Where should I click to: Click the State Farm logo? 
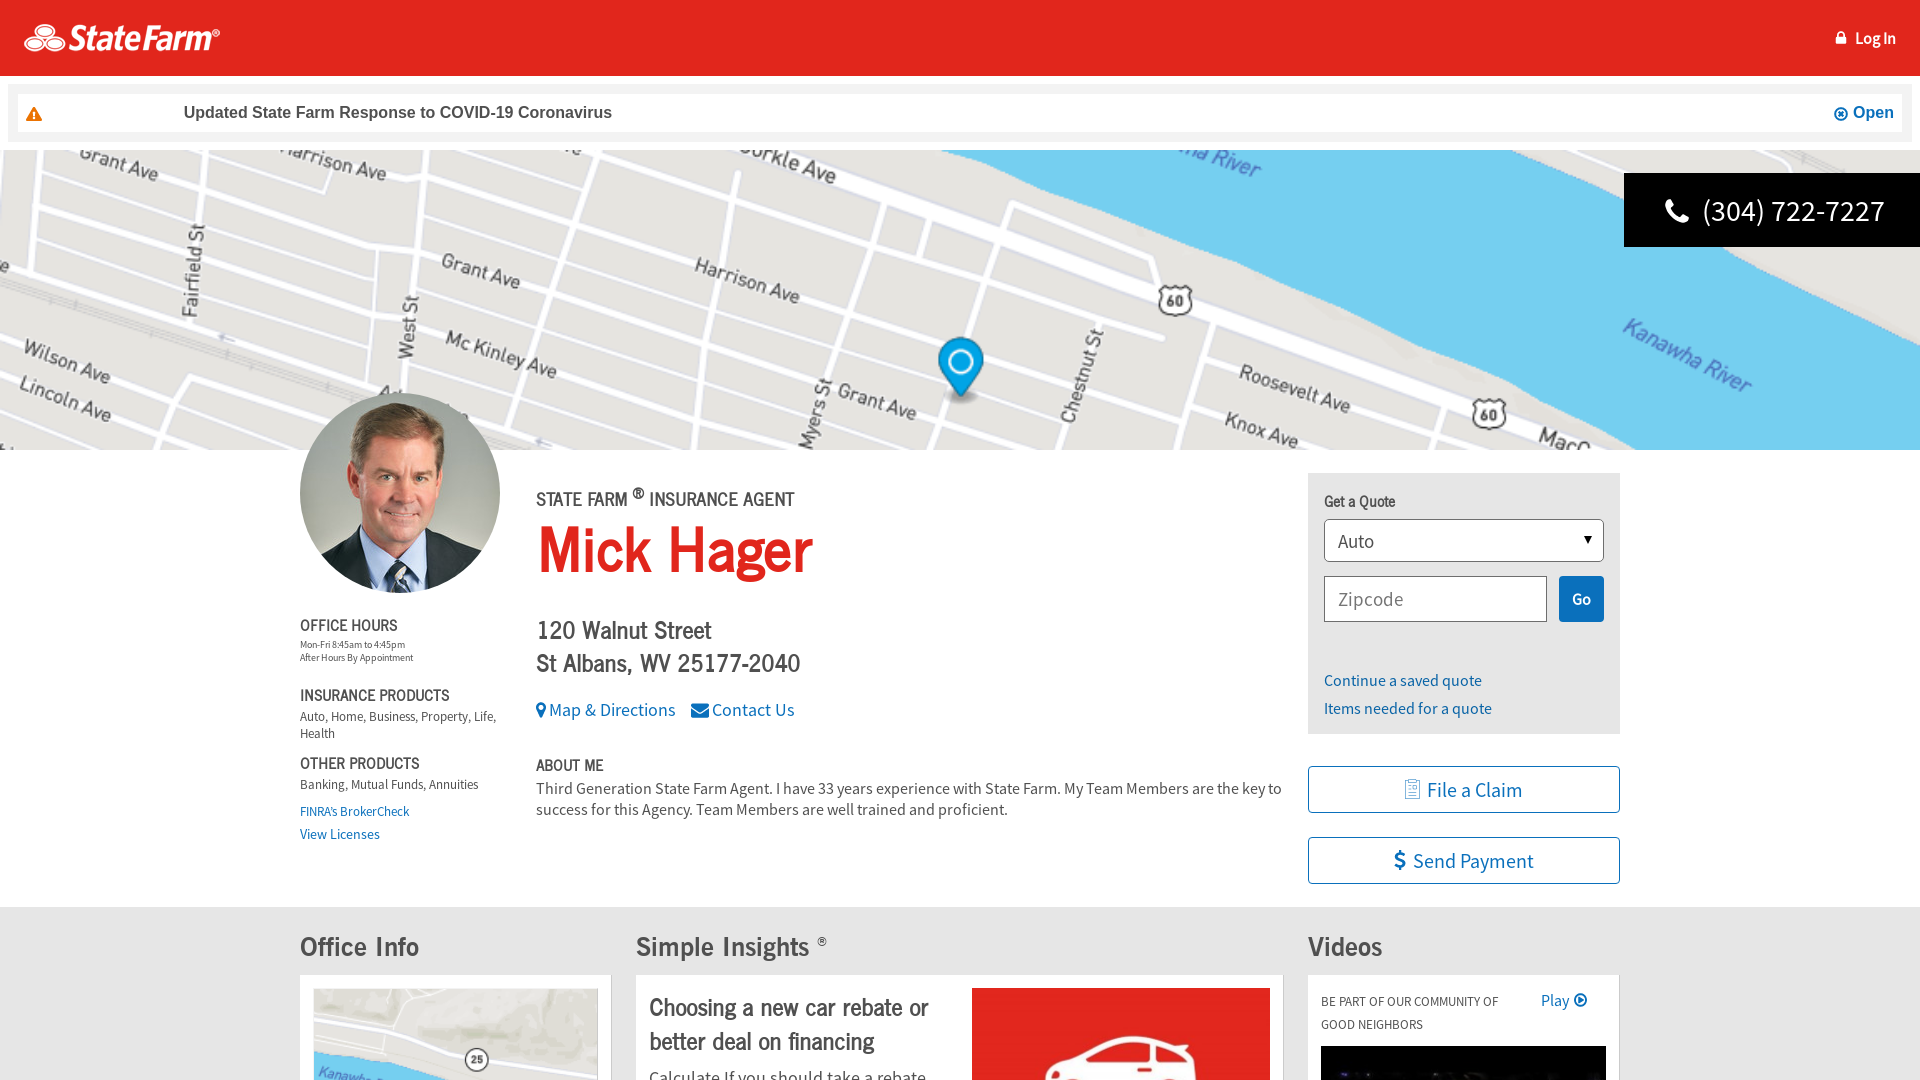122,38
